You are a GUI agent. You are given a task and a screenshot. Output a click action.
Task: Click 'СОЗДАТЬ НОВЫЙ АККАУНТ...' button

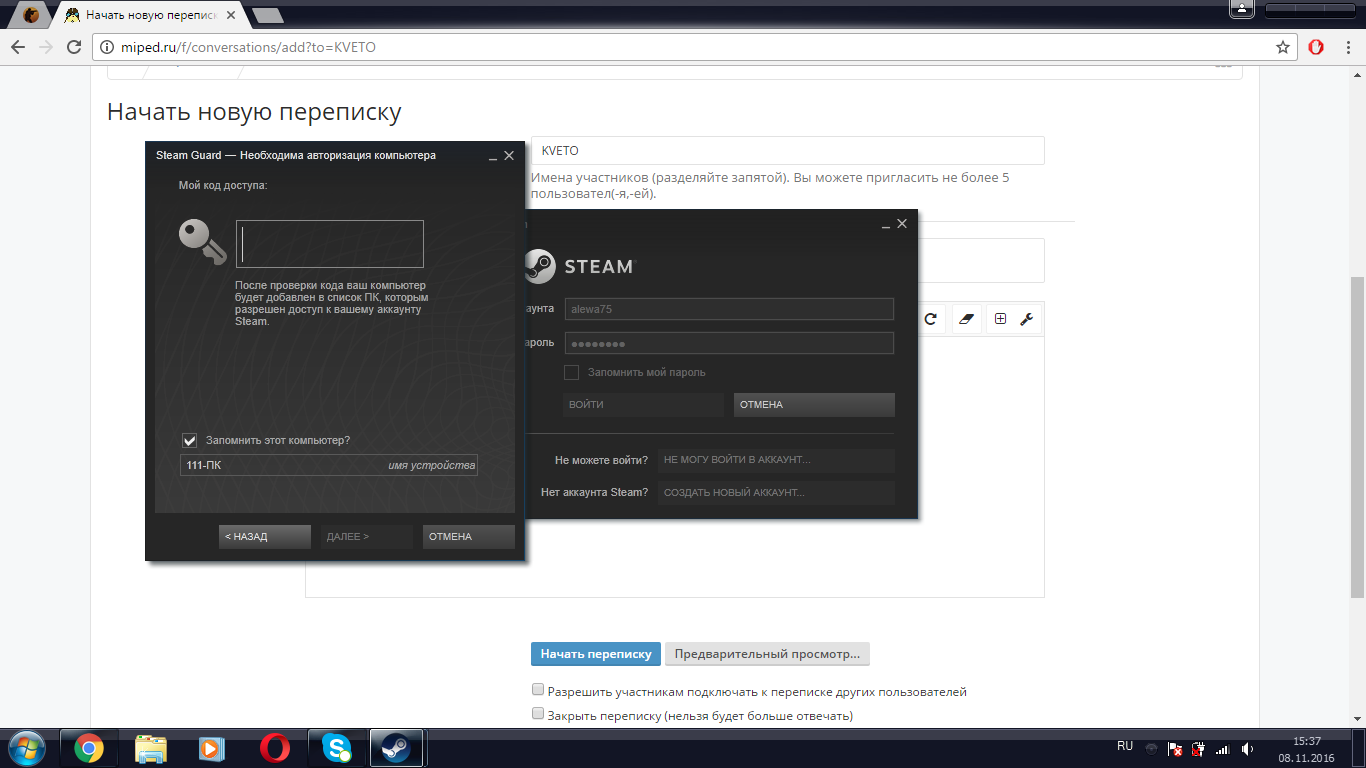[x=776, y=492]
